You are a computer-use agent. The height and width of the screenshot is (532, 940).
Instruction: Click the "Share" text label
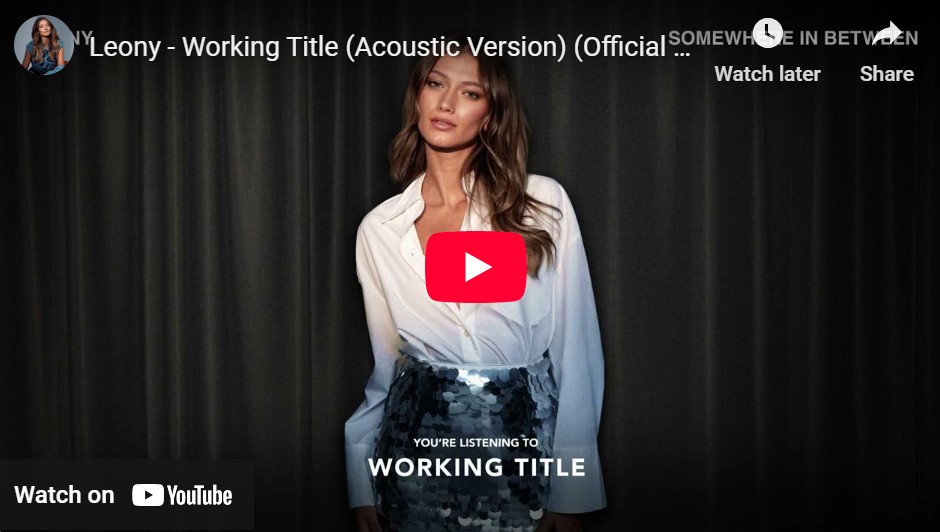(x=887, y=74)
